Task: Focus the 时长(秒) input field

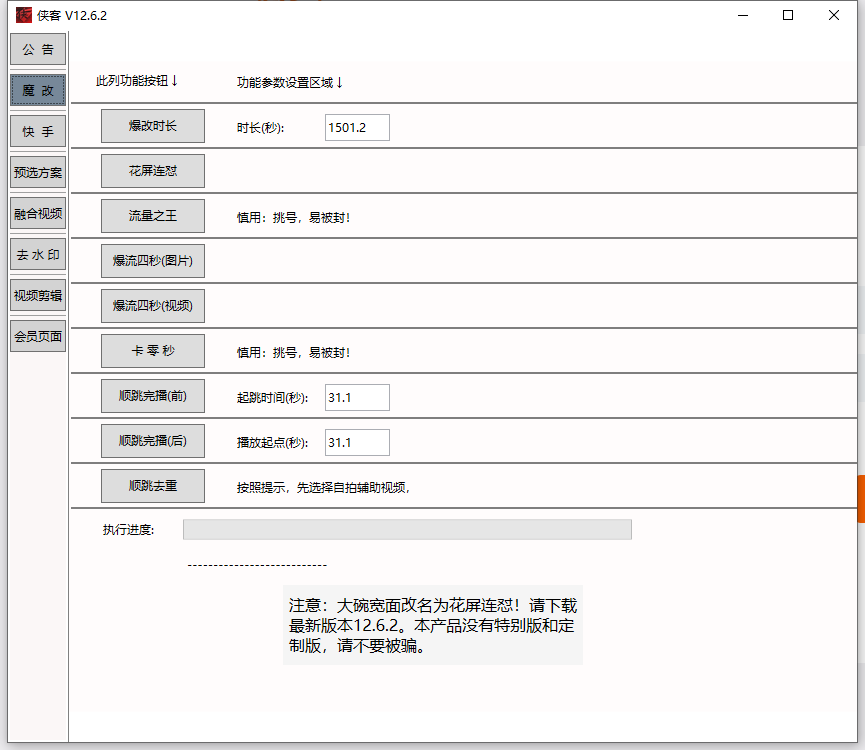Action: click(357, 127)
